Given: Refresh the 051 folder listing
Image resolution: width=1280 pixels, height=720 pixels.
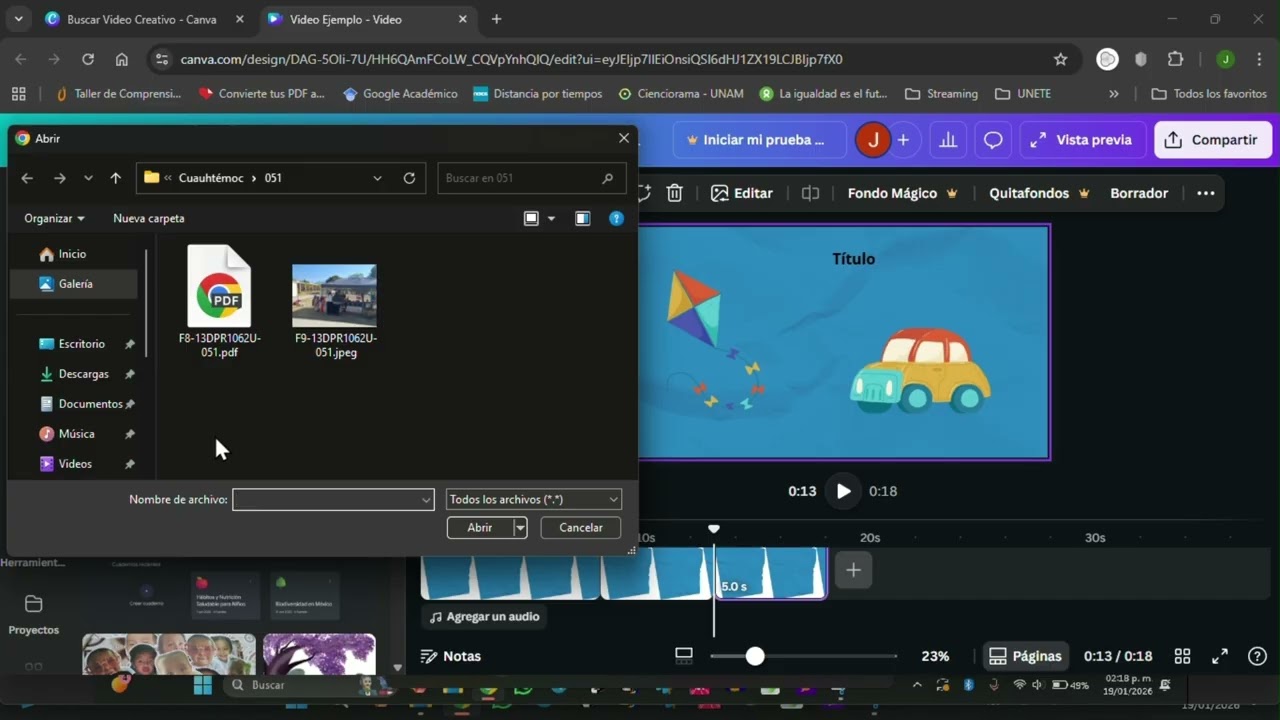Looking at the screenshot, I should [x=409, y=178].
